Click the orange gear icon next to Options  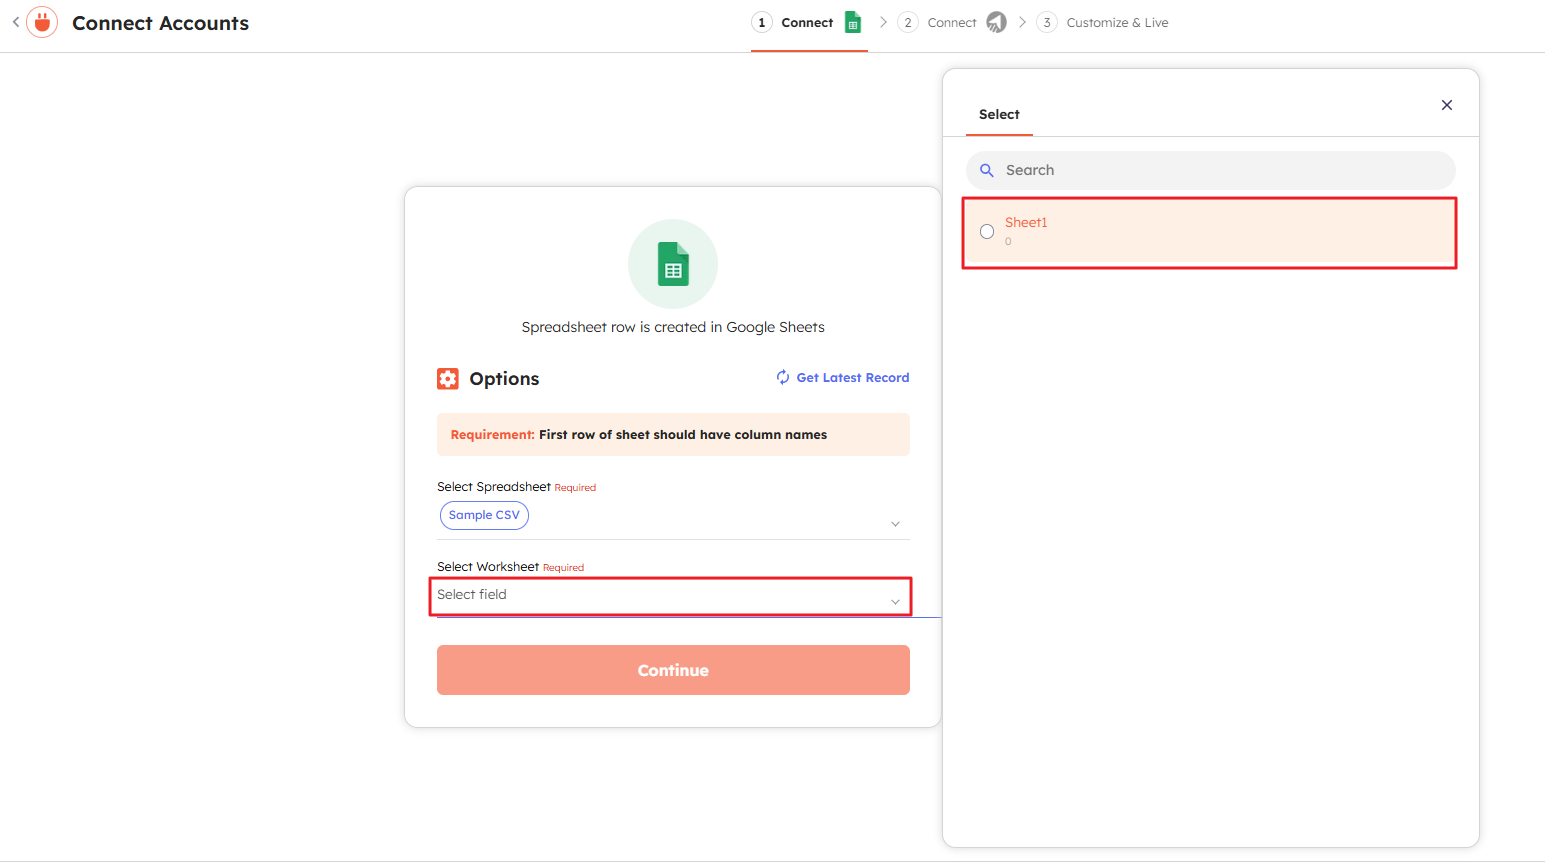pyautogui.click(x=448, y=379)
